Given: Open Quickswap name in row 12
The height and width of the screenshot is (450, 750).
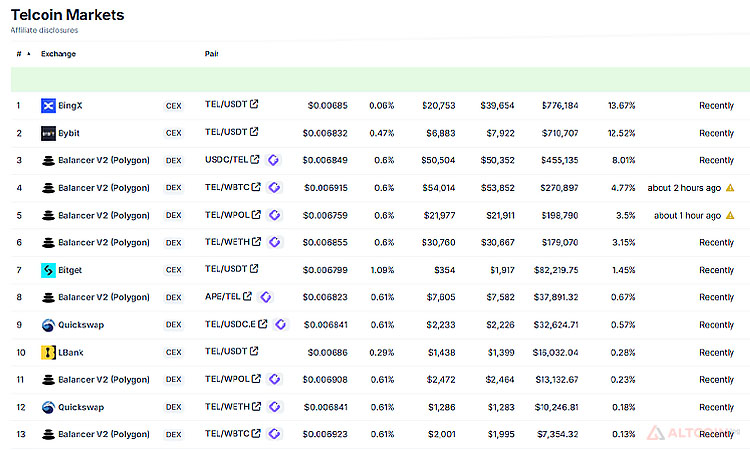Looking at the screenshot, I should click(81, 407).
